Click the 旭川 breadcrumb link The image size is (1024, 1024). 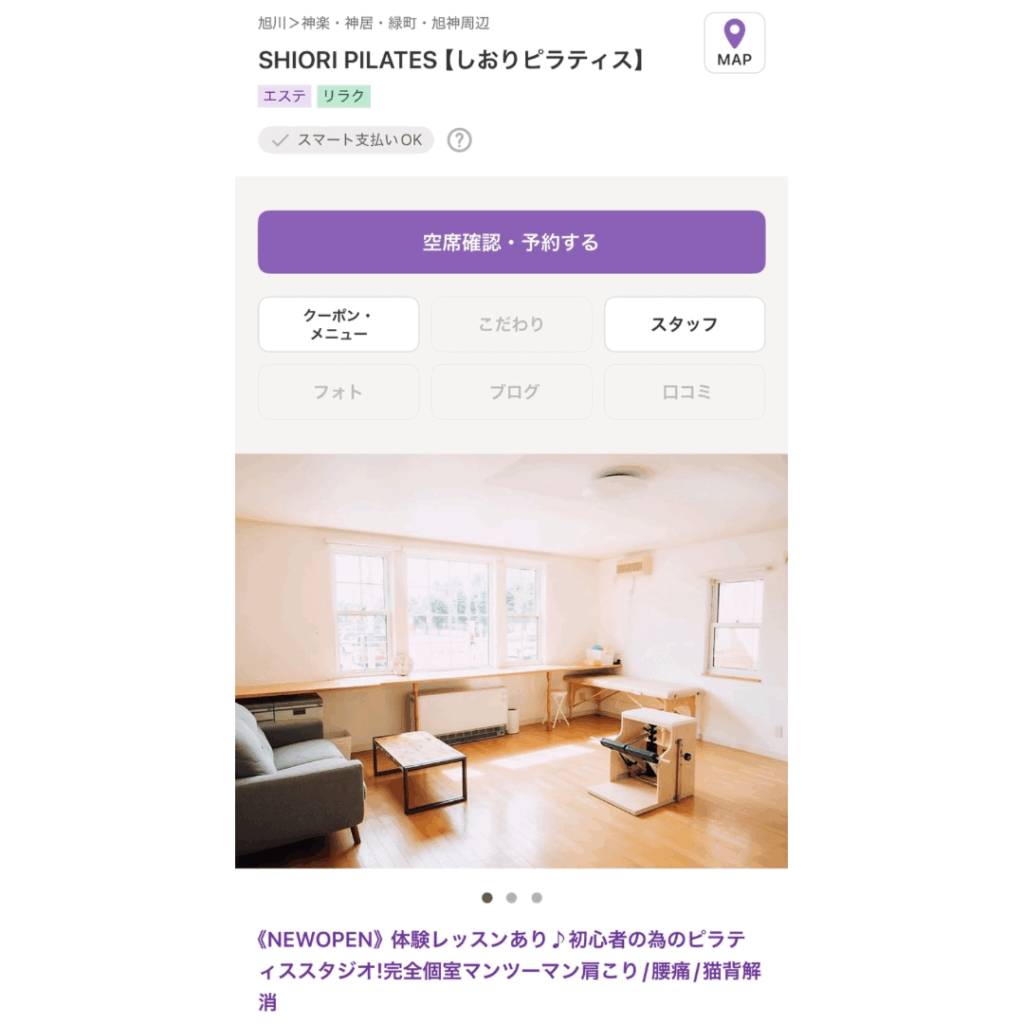272,24
